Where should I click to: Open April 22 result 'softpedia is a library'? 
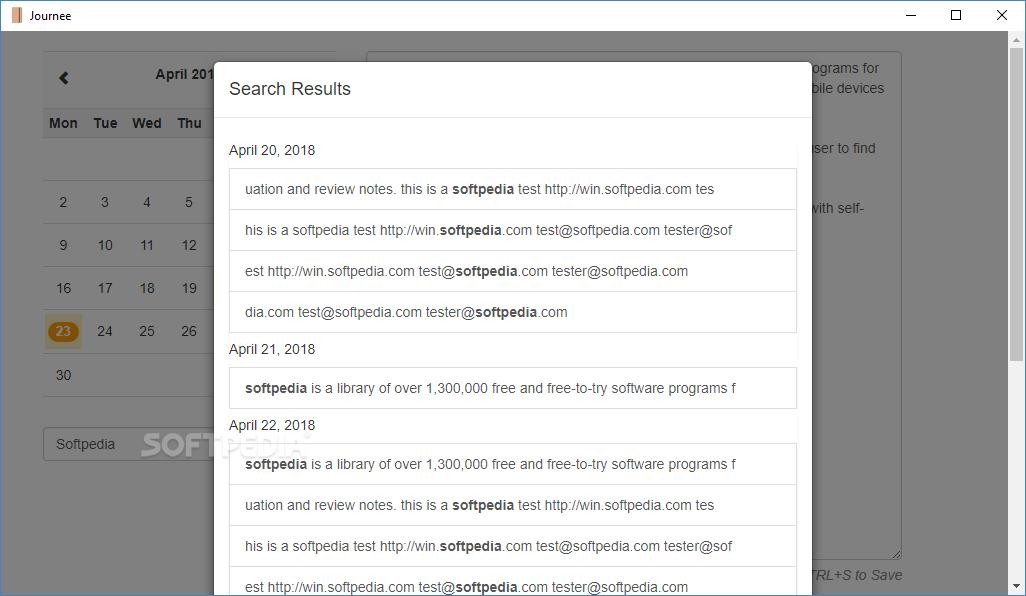point(512,464)
